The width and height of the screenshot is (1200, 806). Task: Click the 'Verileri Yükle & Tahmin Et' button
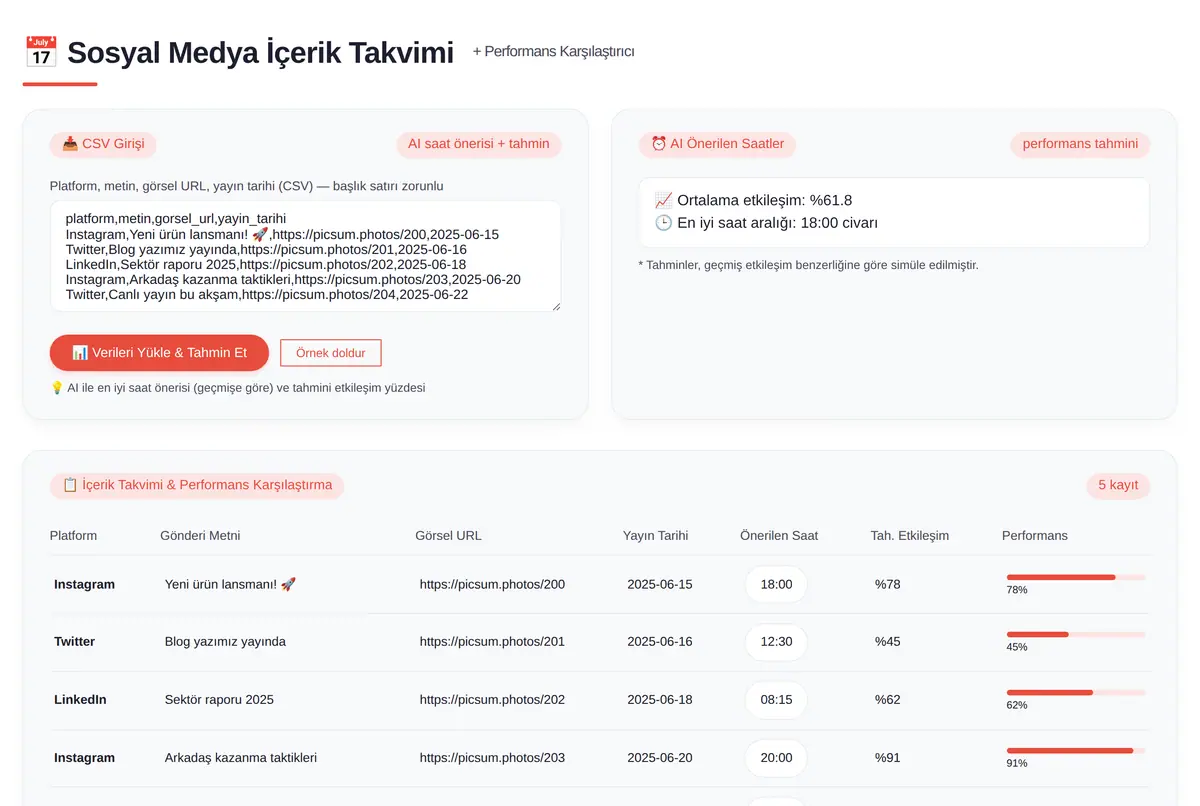click(159, 353)
